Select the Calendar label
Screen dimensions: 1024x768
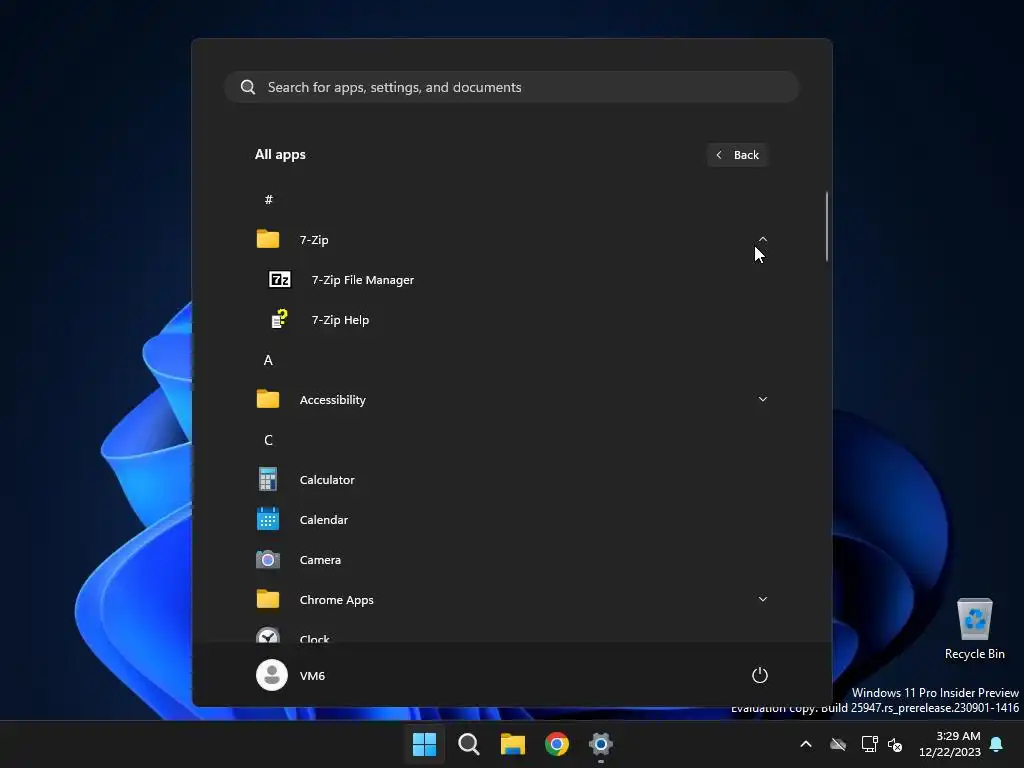tap(324, 520)
